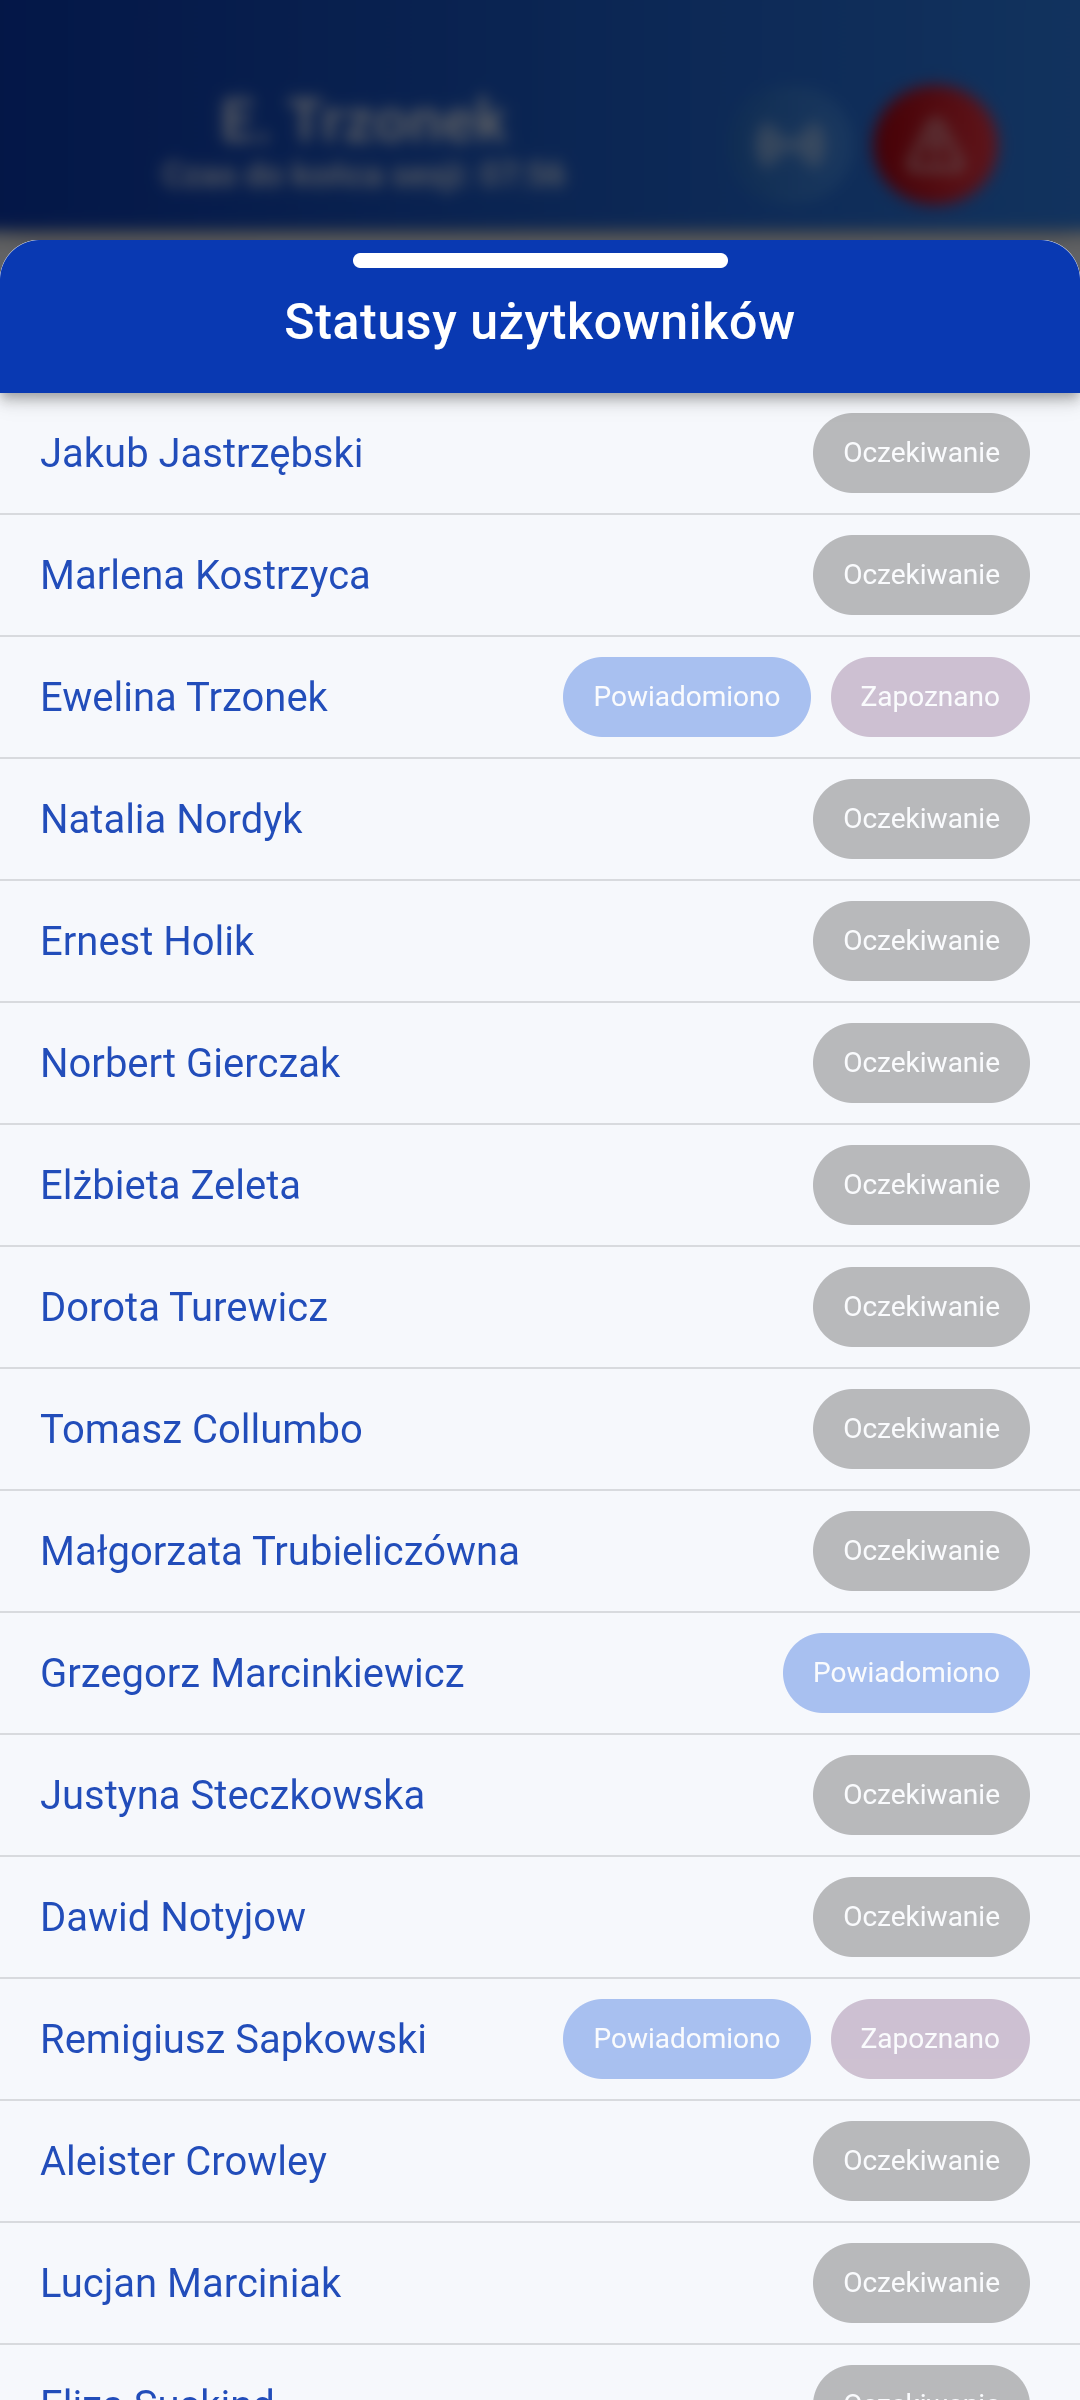Select Małgorzata Trubieliczówna's name
Viewport: 1080px width, 2400px height.
point(280,1551)
